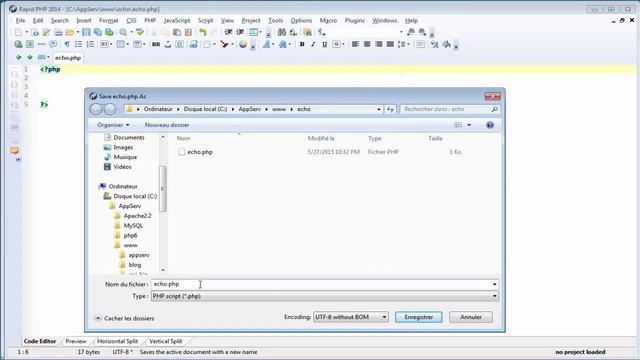Viewport: 640px width, 360px height.
Task: Open the Organiser dropdown menu
Action: click(113, 125)
